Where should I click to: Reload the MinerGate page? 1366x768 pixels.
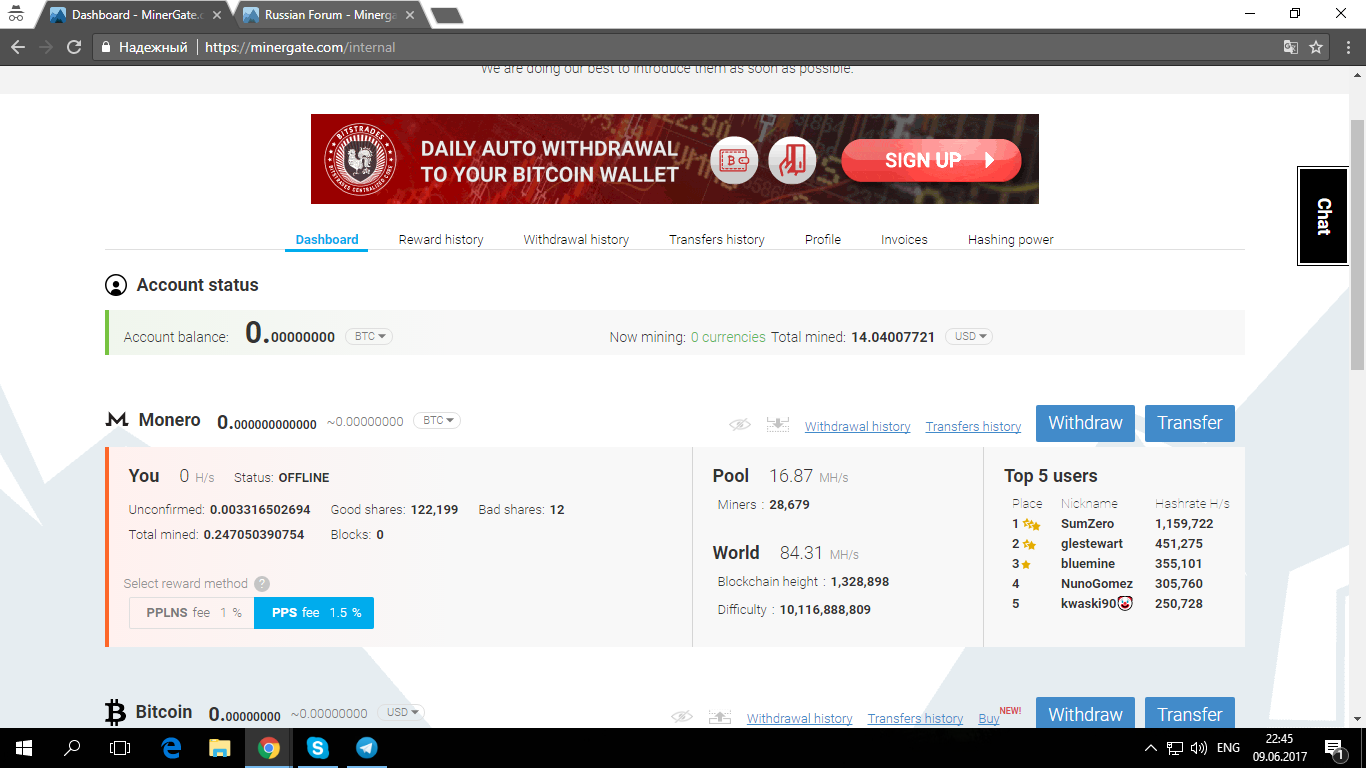point(74,47)
